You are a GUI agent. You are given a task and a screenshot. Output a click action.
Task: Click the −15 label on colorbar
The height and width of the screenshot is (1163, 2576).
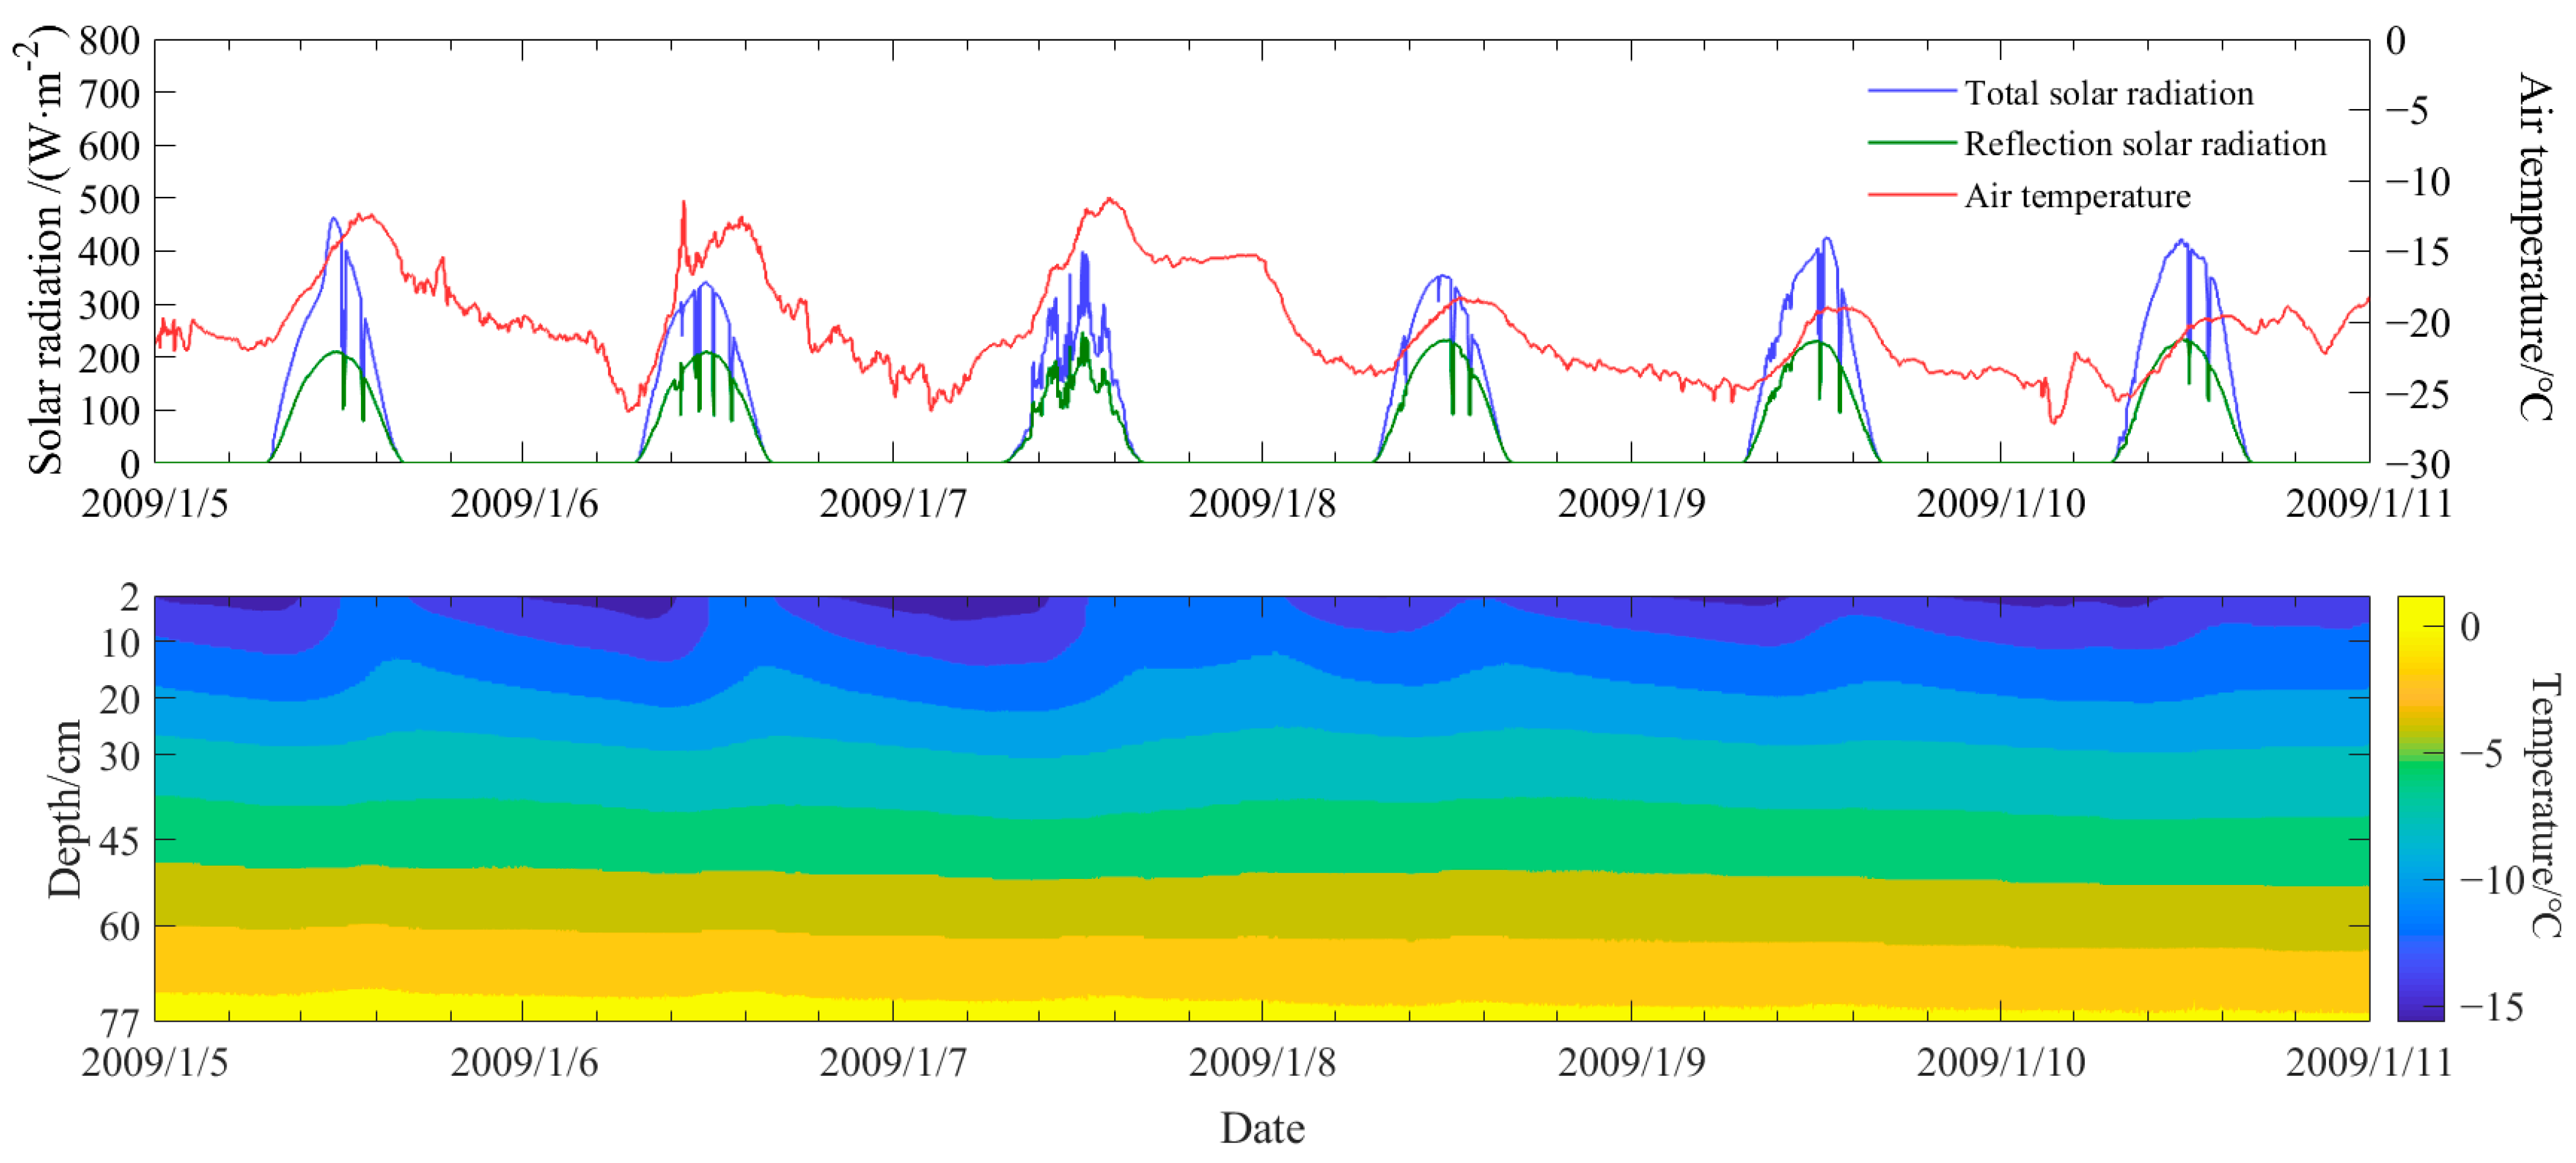[2491, 1007]
